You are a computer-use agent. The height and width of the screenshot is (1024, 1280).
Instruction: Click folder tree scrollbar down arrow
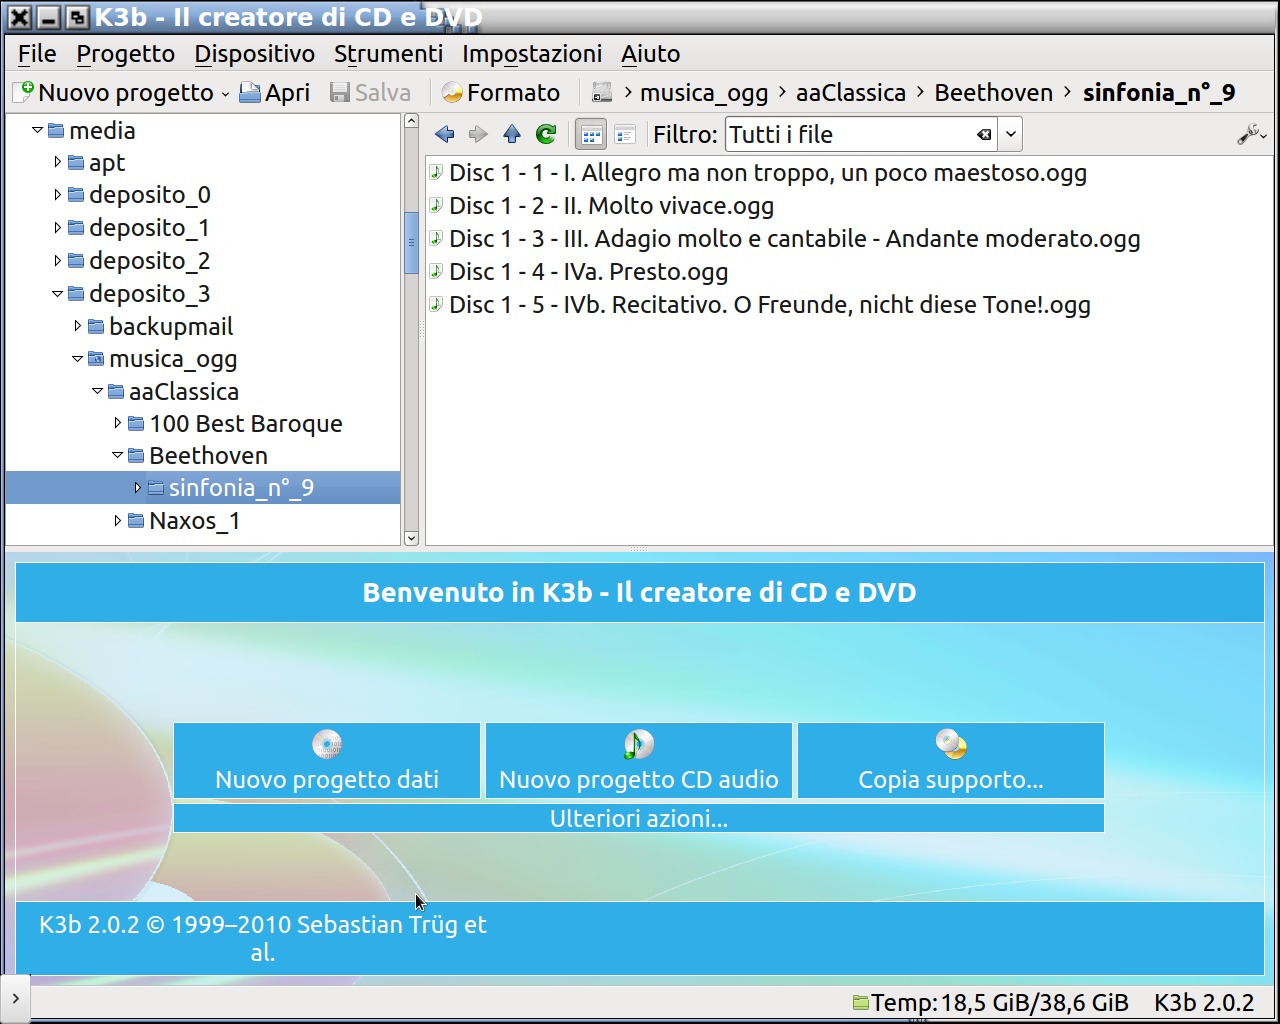pyautogui.click(x=411, y=538)
